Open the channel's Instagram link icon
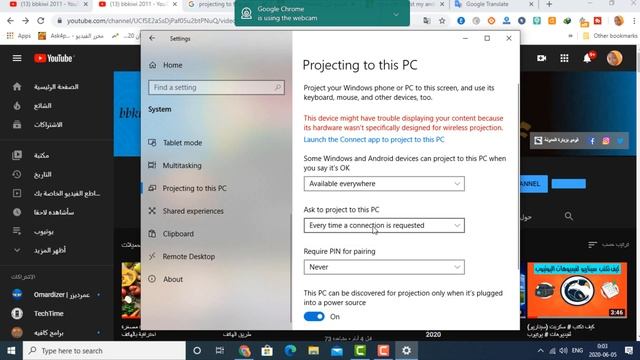 point(606,141)
